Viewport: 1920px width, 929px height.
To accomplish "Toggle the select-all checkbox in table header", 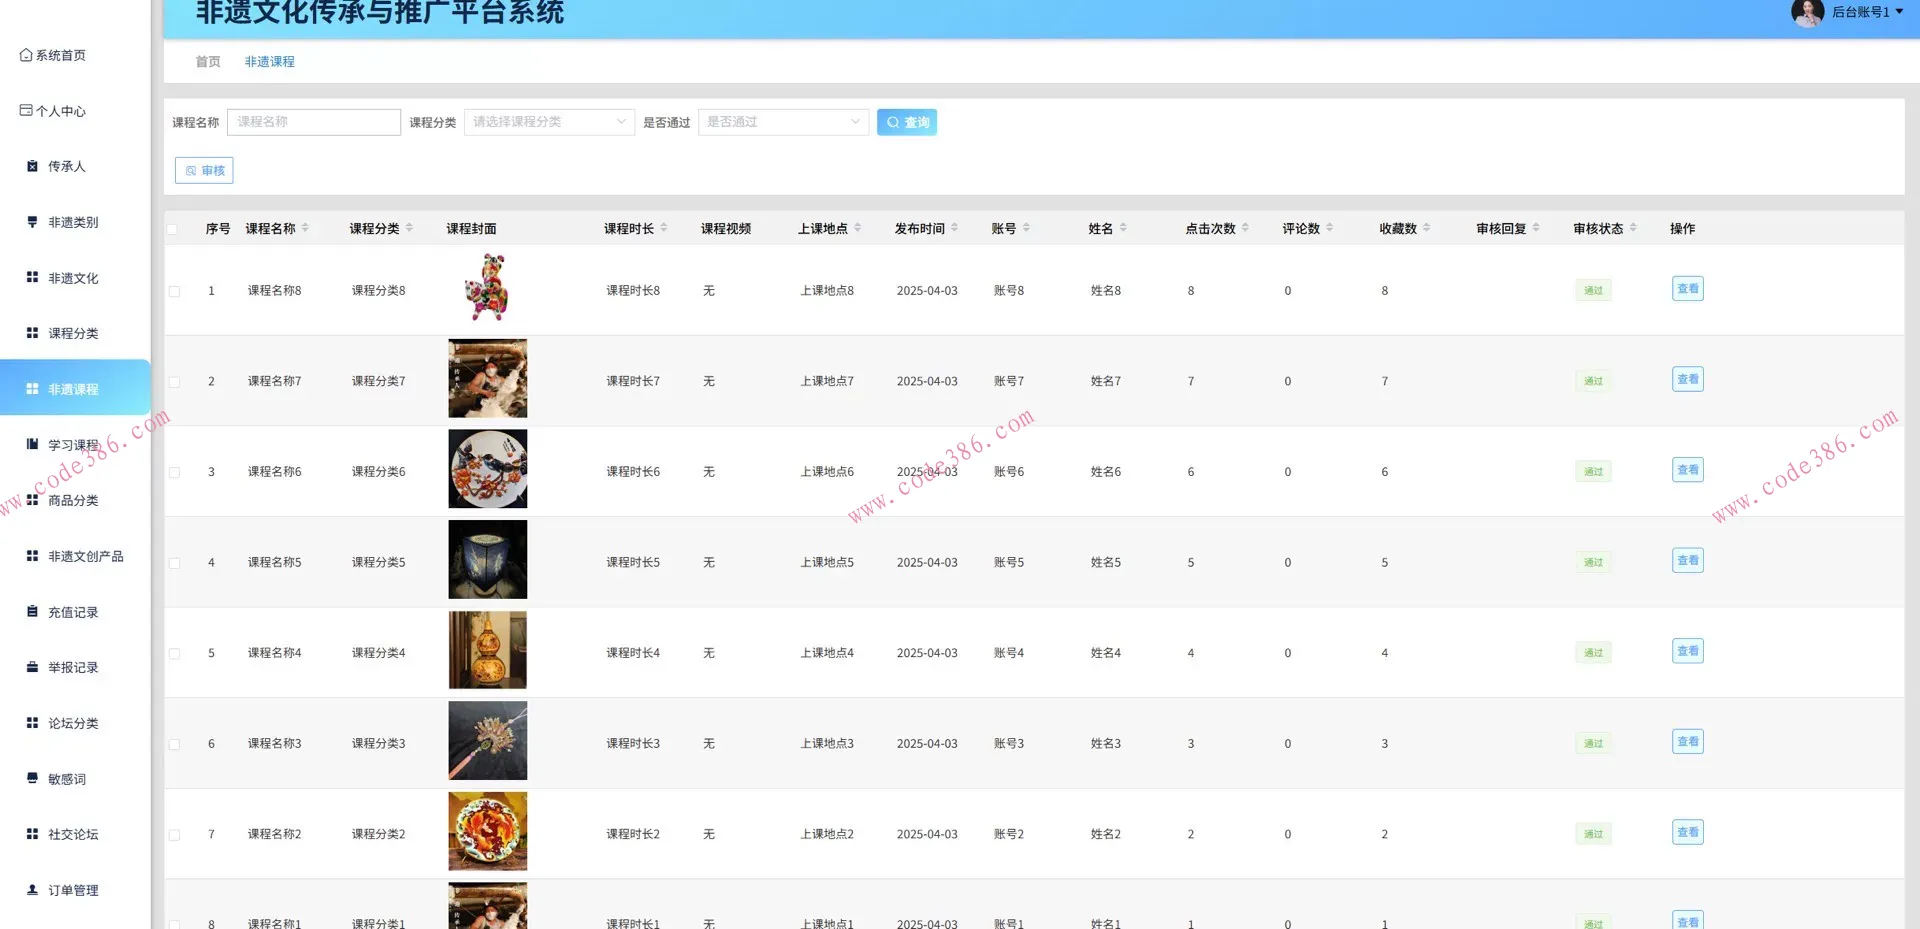I will (172, 229).
